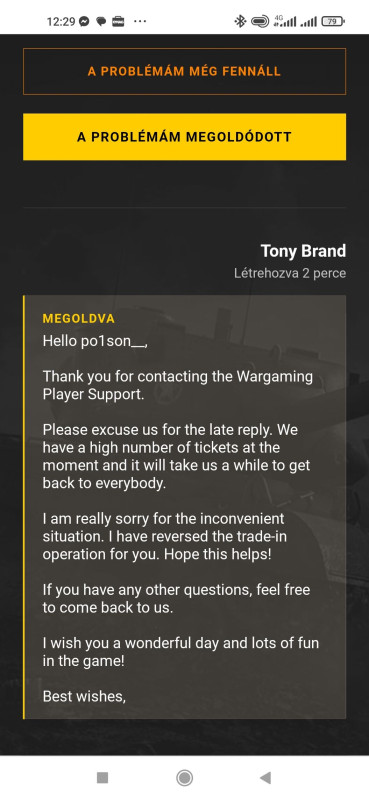Image resolution: width=369 pixels, height=800 pixels.
Task: Tap the status bar clock showing 12:29
Action: pyautogui.click(x=61, y=21)
